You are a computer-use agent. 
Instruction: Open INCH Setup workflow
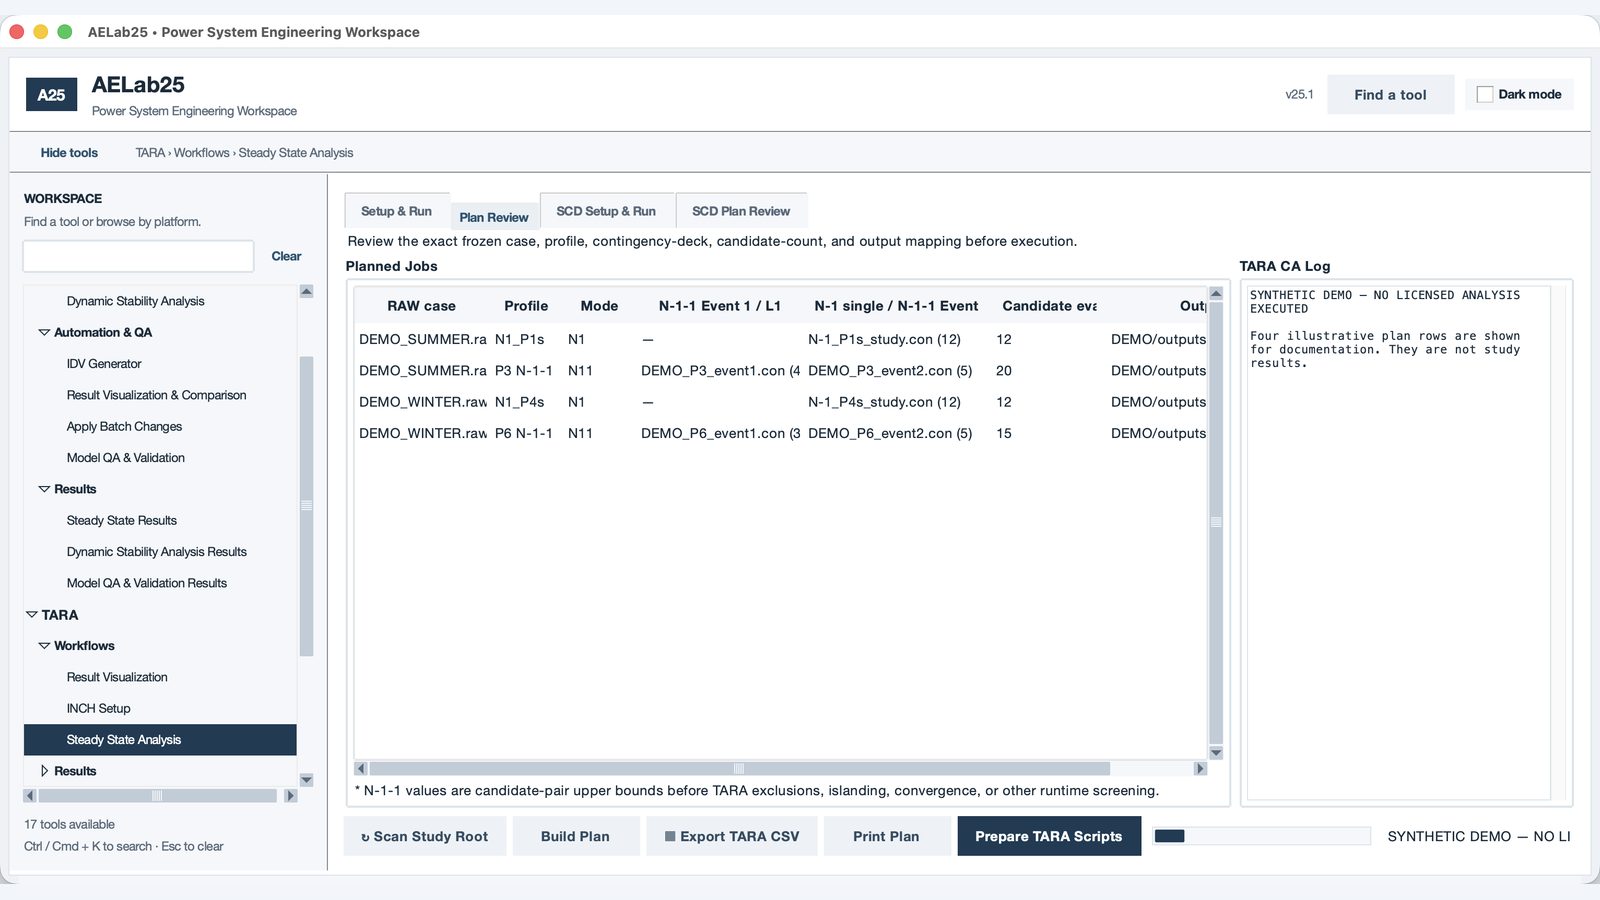click(98, 708)
